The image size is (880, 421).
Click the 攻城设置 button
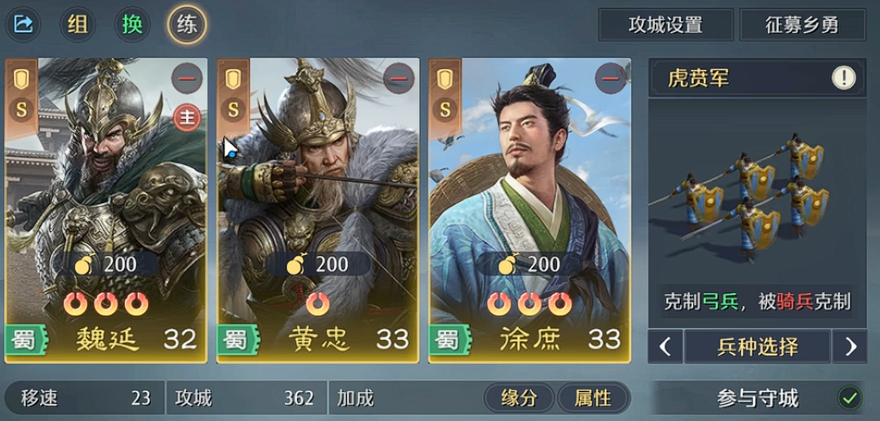click(666, 25)
